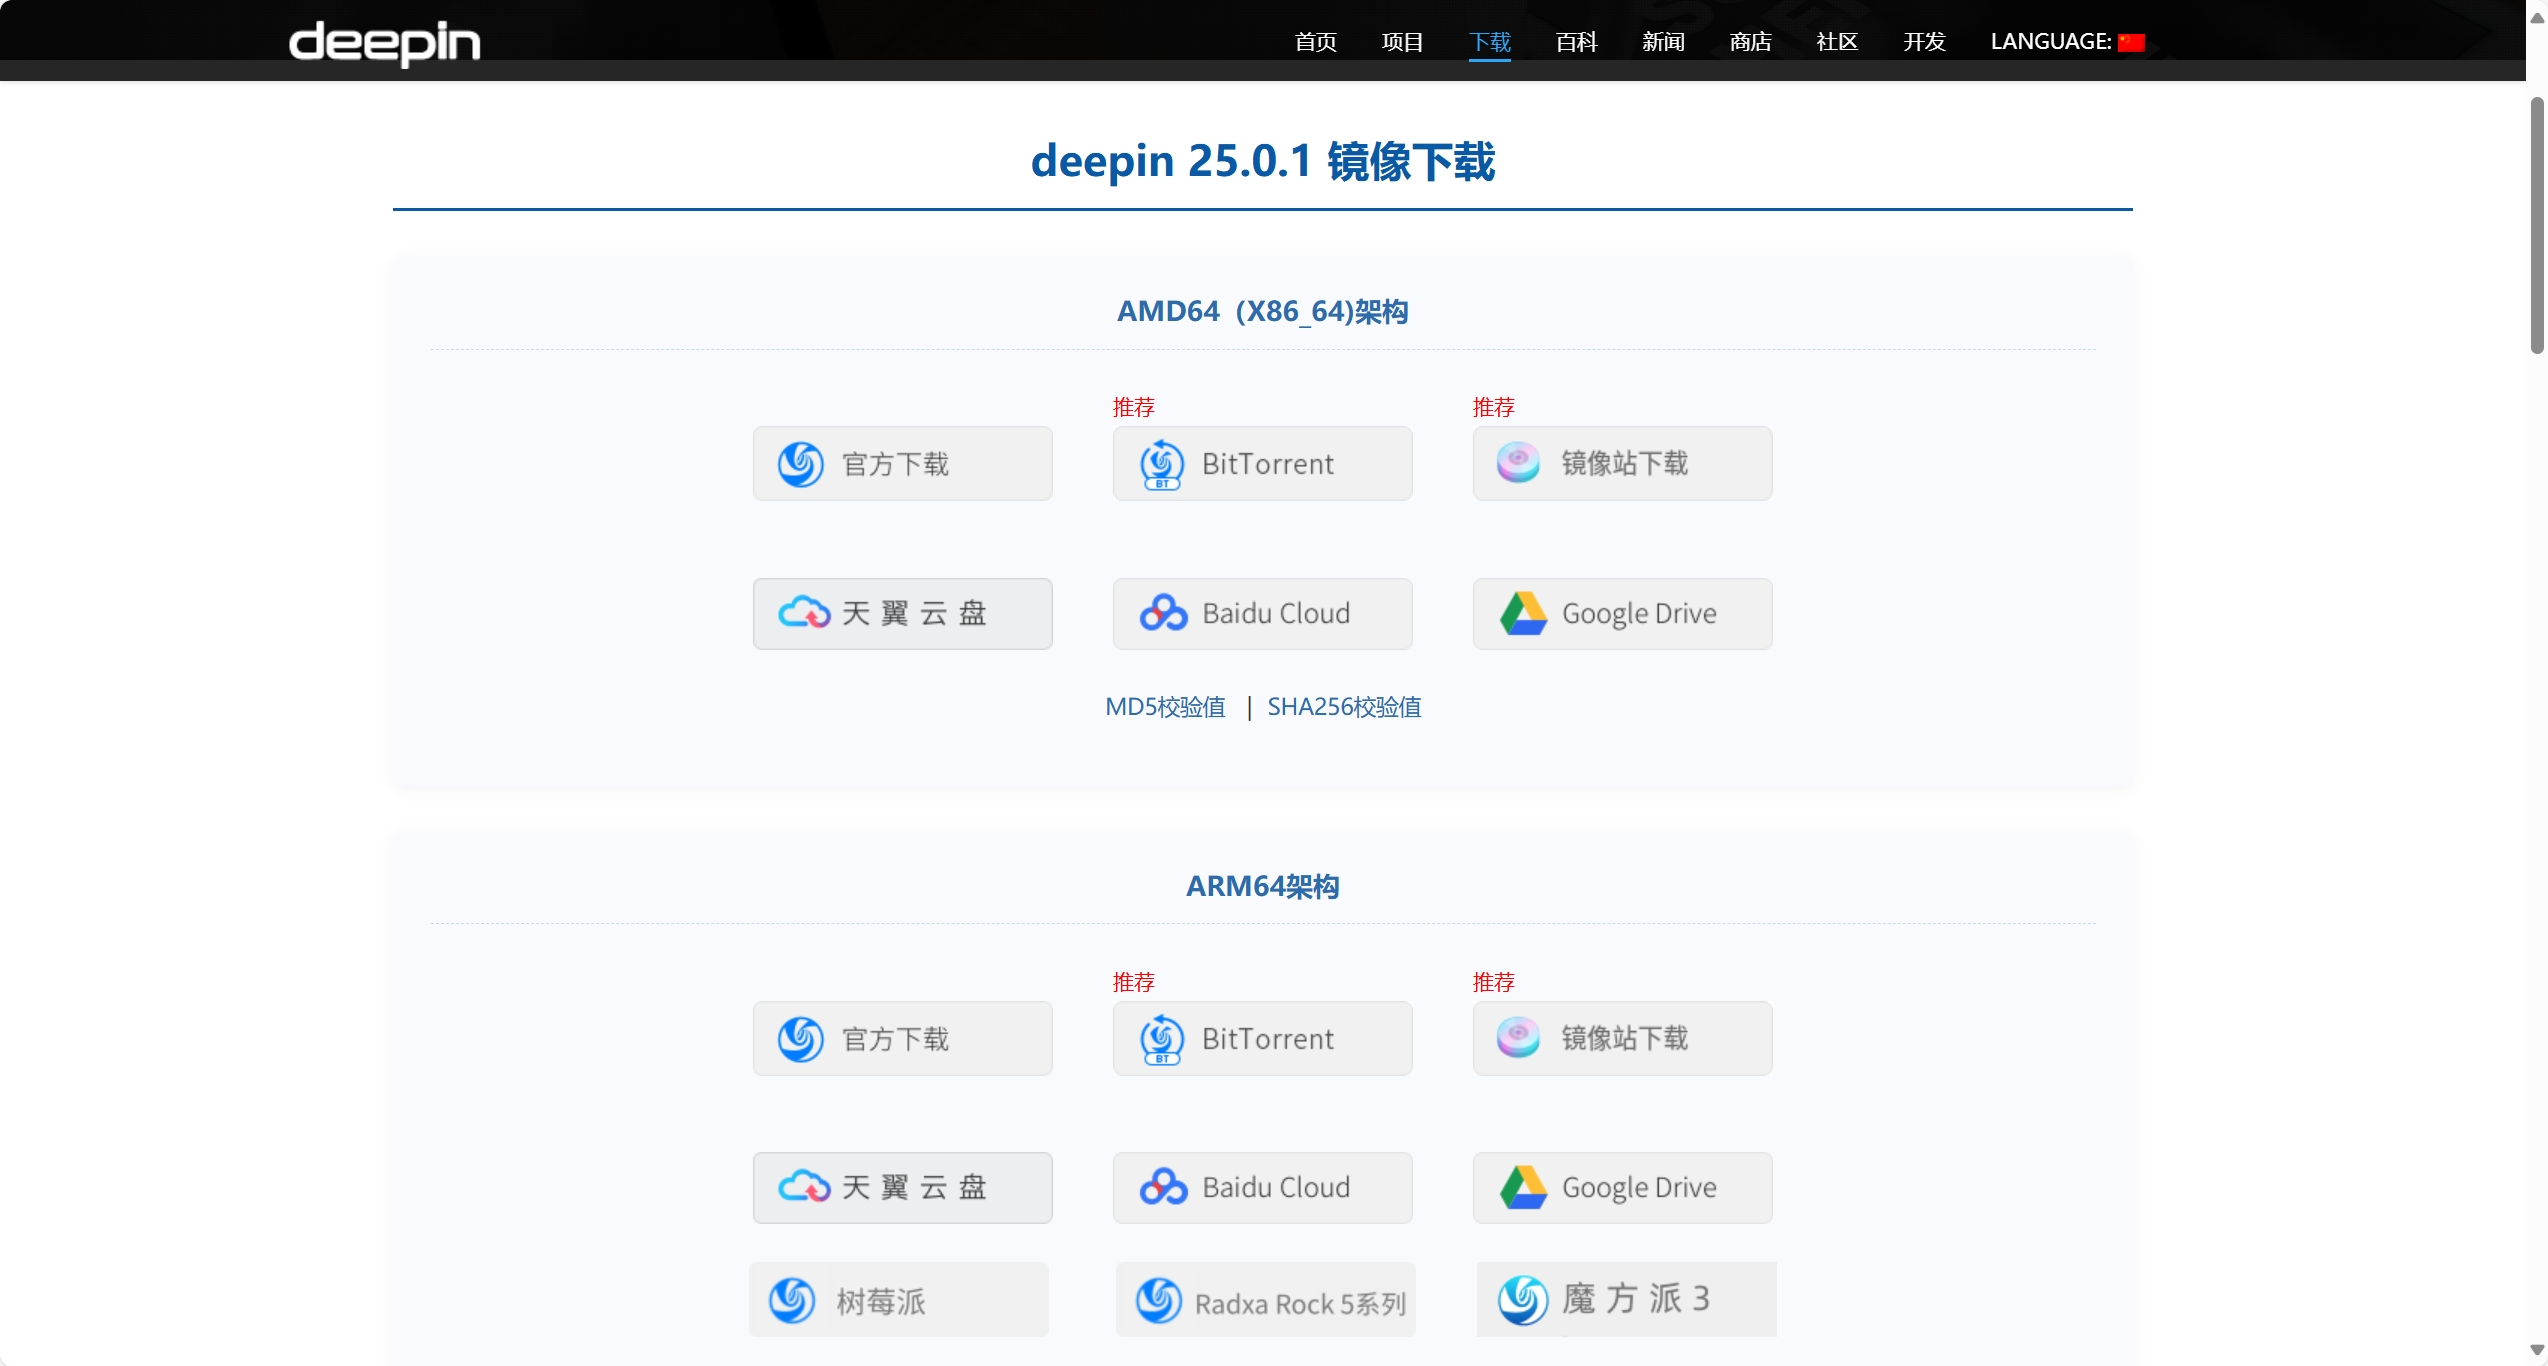Select the recommended BitTorrent download for AMD64
The image size is (2548, 1366).
[x=1261, y=463]
